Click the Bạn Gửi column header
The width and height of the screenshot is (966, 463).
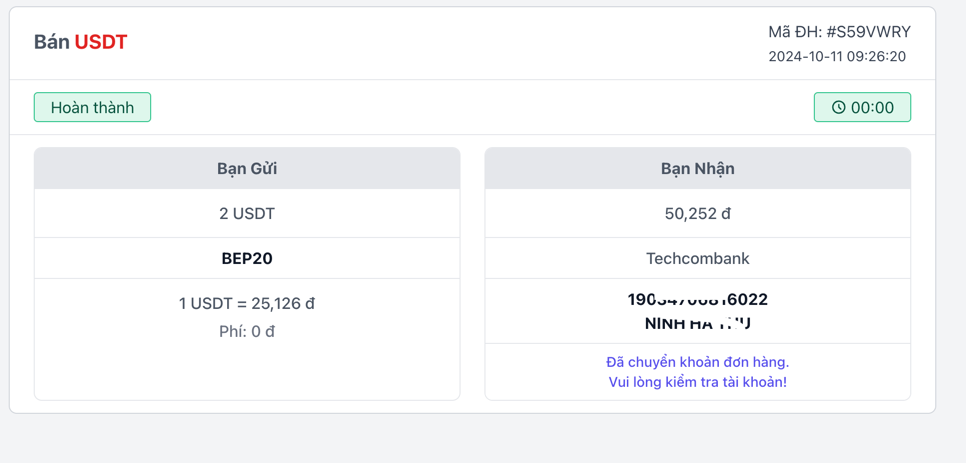(x=247, y=169)
